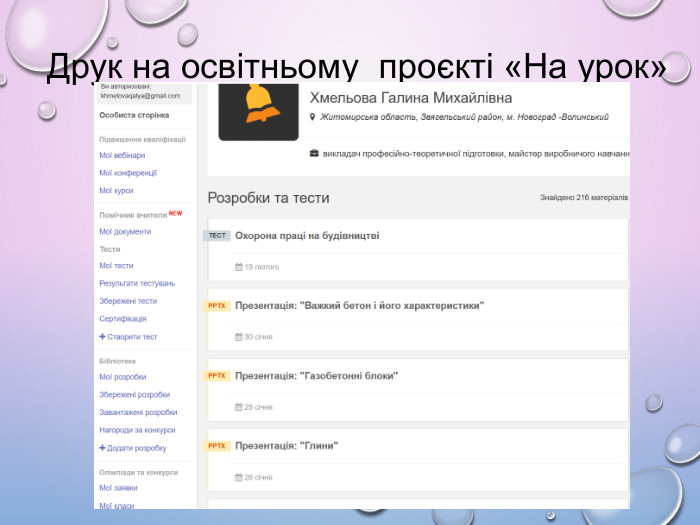Open presentation Важкий бетон і його характеристики

click(360, 306)
